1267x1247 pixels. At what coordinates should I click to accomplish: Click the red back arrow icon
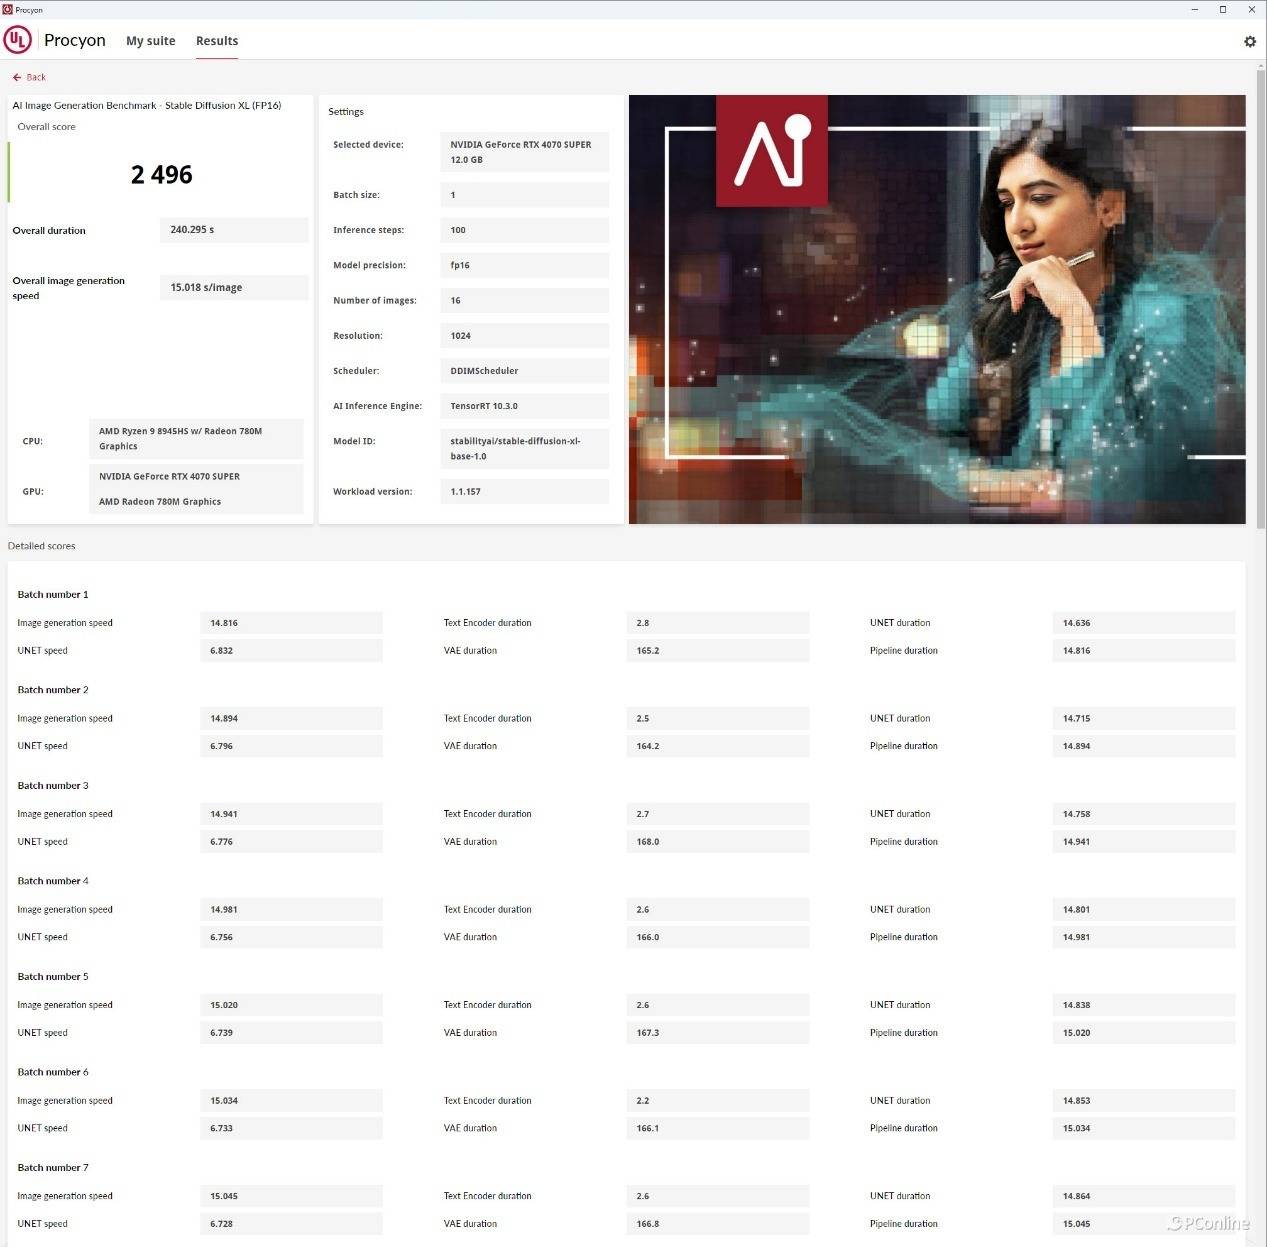[x=17, y=77]
